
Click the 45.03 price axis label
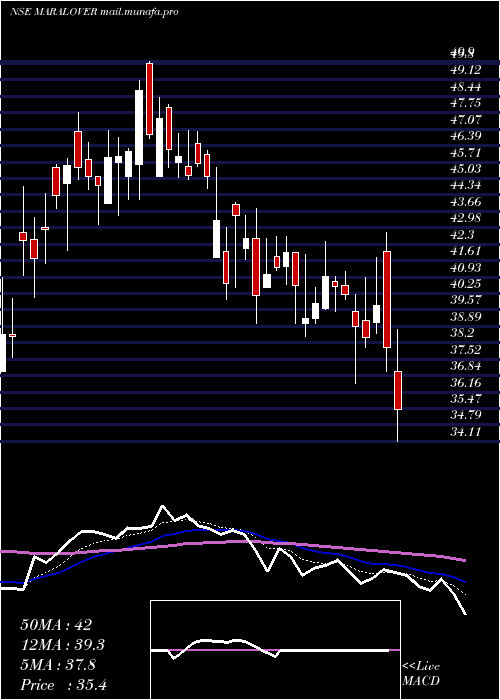click(x=466, y=169)
